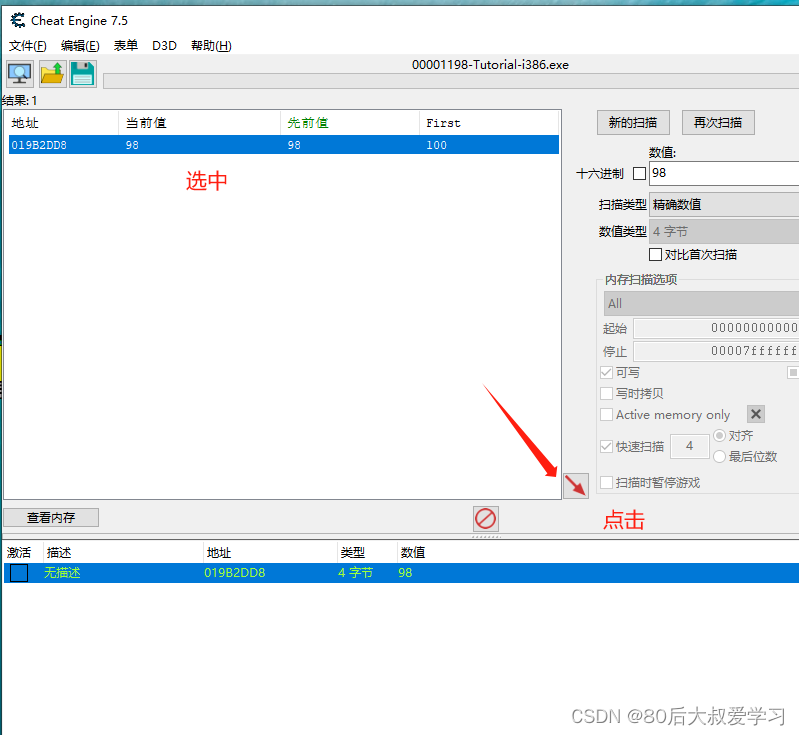Click the 当前值 column header
Viewport: 799px width, 735px height.
[x=199, y=123]
